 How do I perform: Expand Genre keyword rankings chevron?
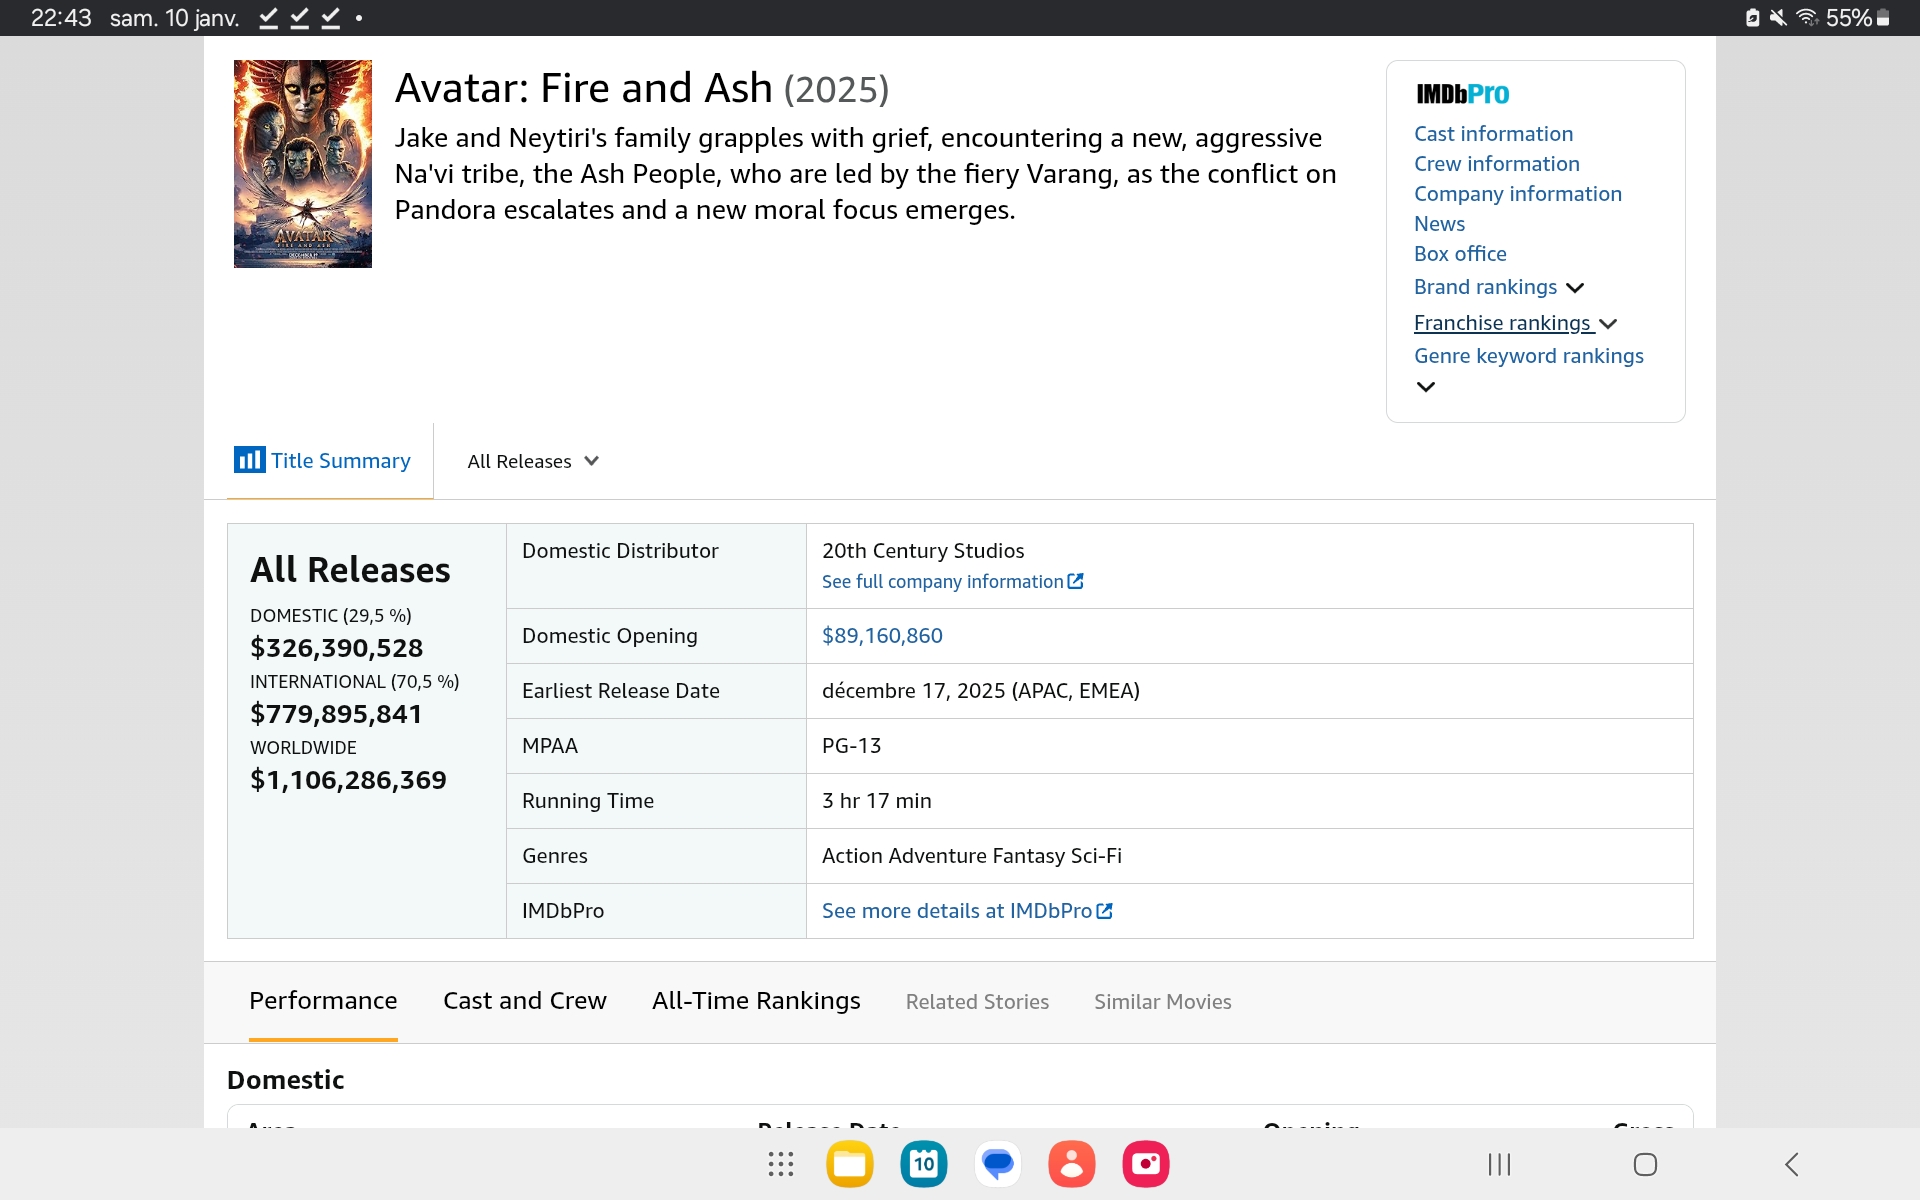pyautogui.click(x=1426, y=387)
